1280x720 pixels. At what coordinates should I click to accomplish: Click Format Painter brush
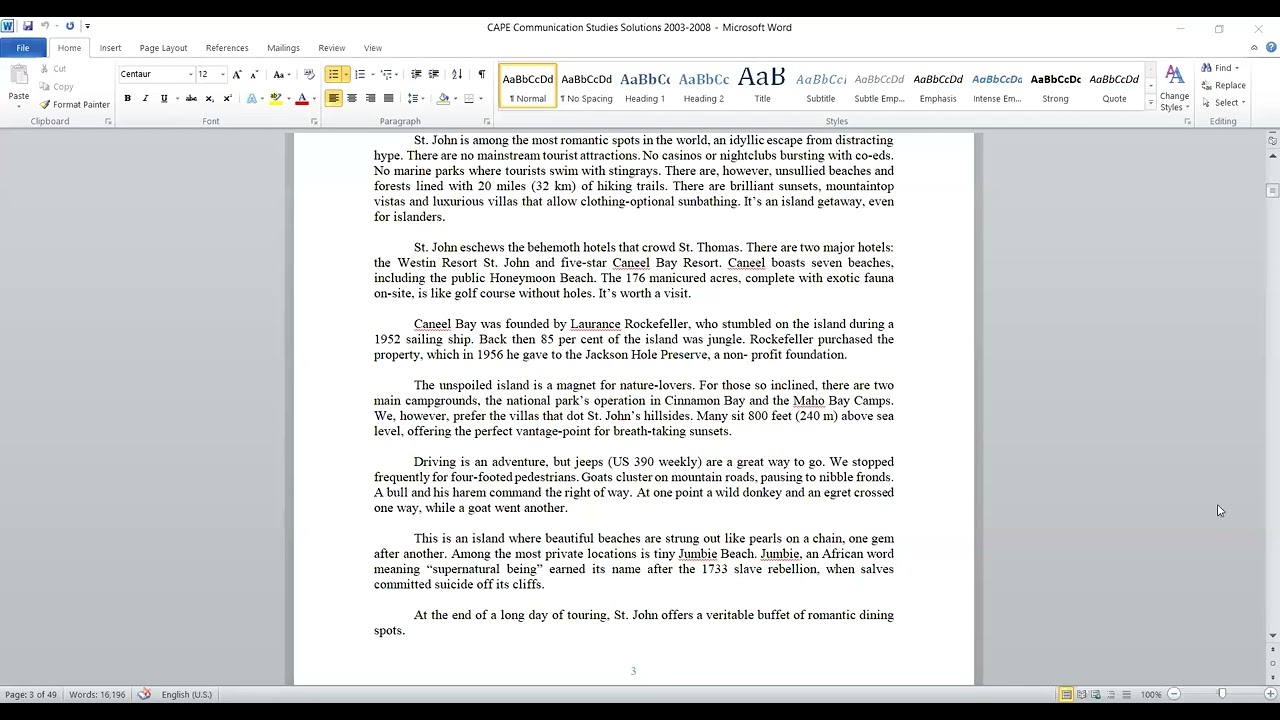point(75,104)
